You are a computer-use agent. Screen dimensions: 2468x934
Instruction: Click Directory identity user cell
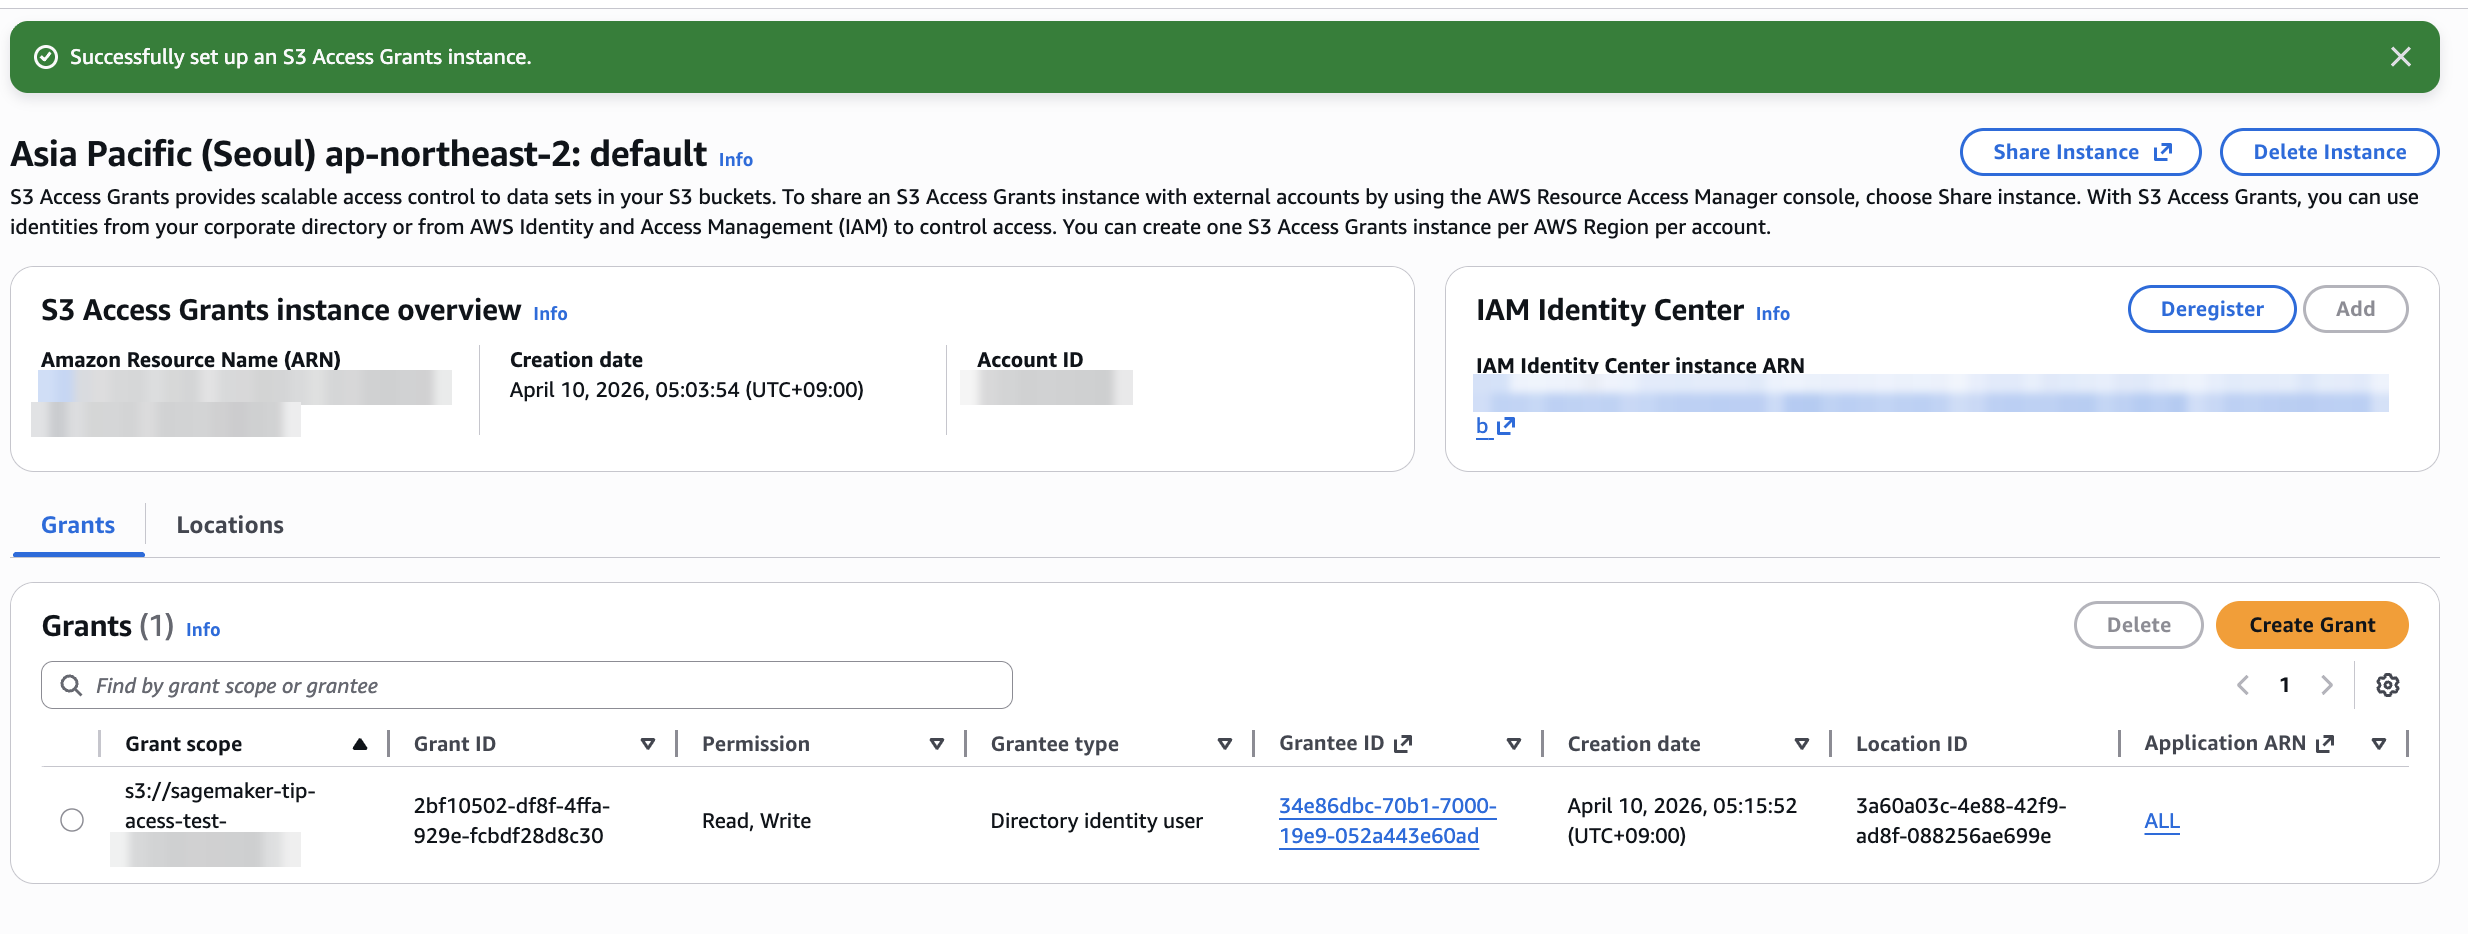pos(1096,821)
